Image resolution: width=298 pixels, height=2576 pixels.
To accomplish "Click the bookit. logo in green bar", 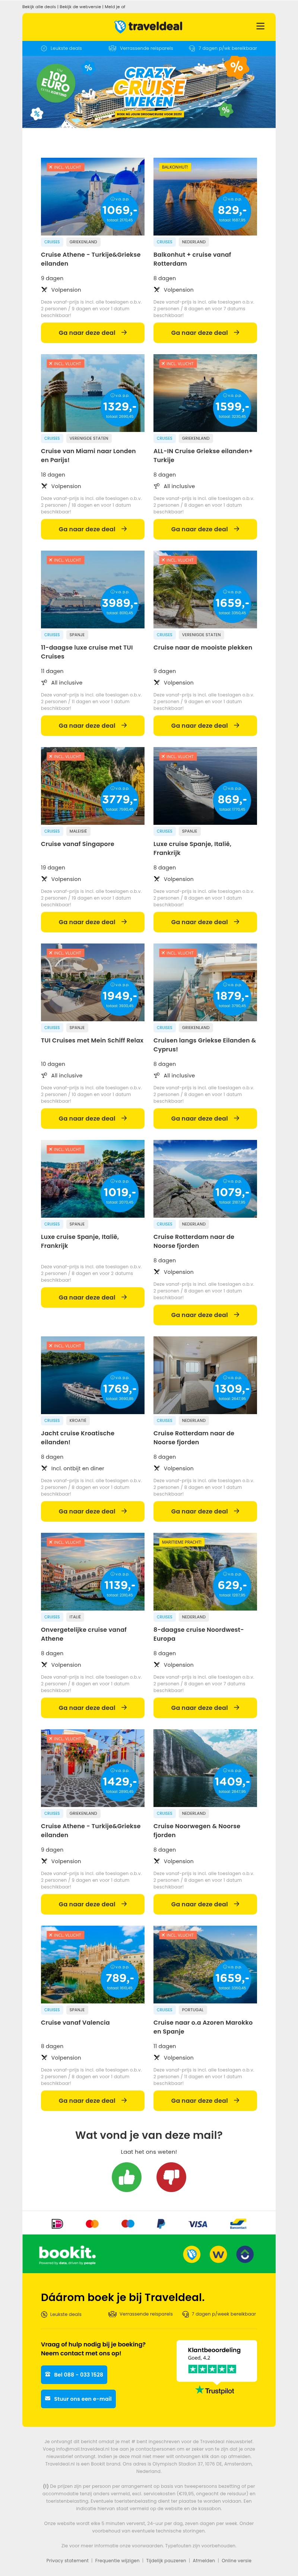I will point(67,2254).
